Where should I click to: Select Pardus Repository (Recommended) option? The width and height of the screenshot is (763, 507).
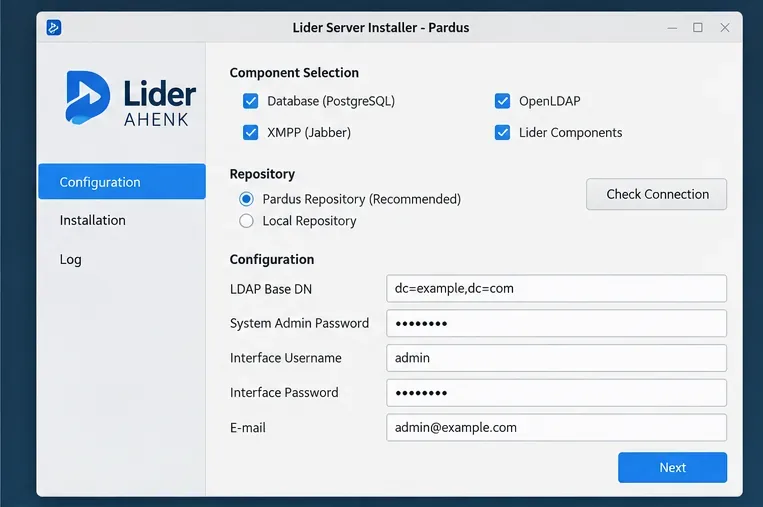point(246,199)
